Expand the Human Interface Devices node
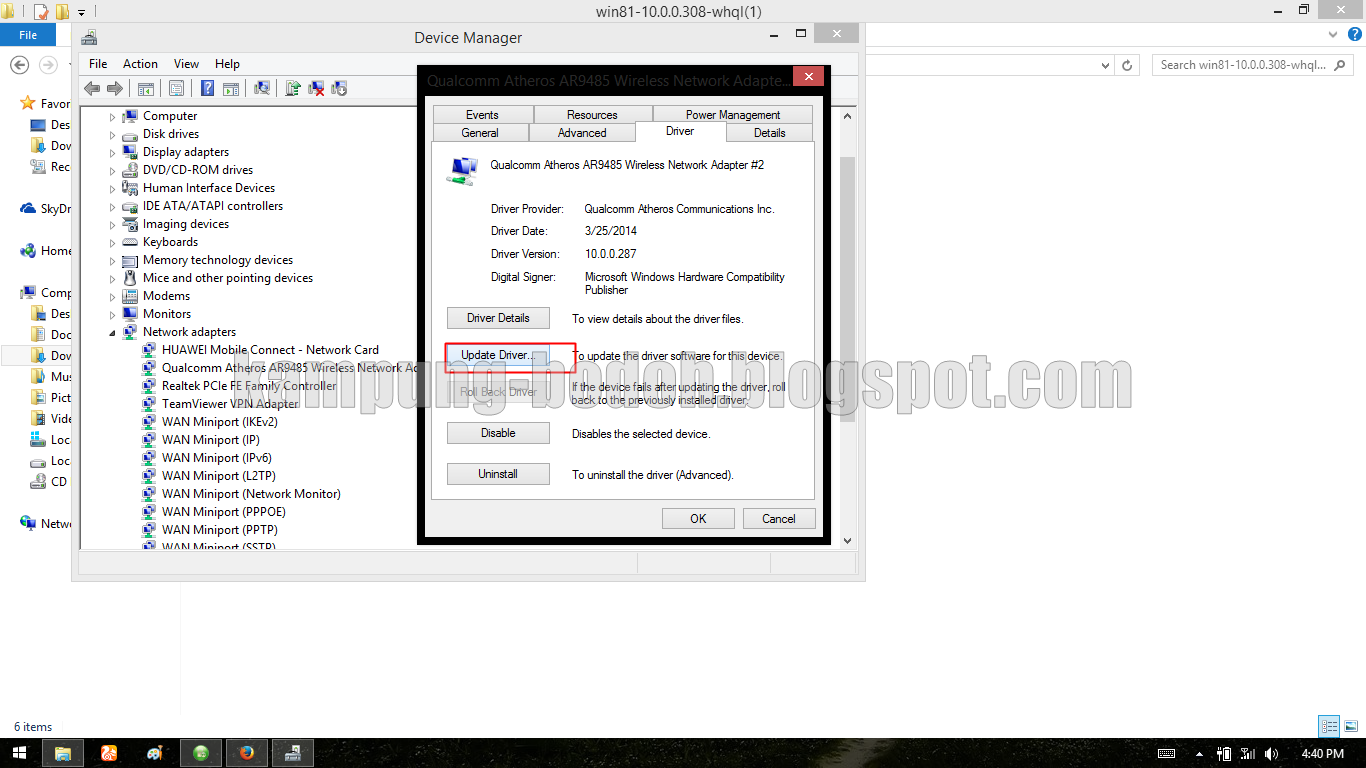This screenshot has height=768, width=1366. tap(113, 189)
